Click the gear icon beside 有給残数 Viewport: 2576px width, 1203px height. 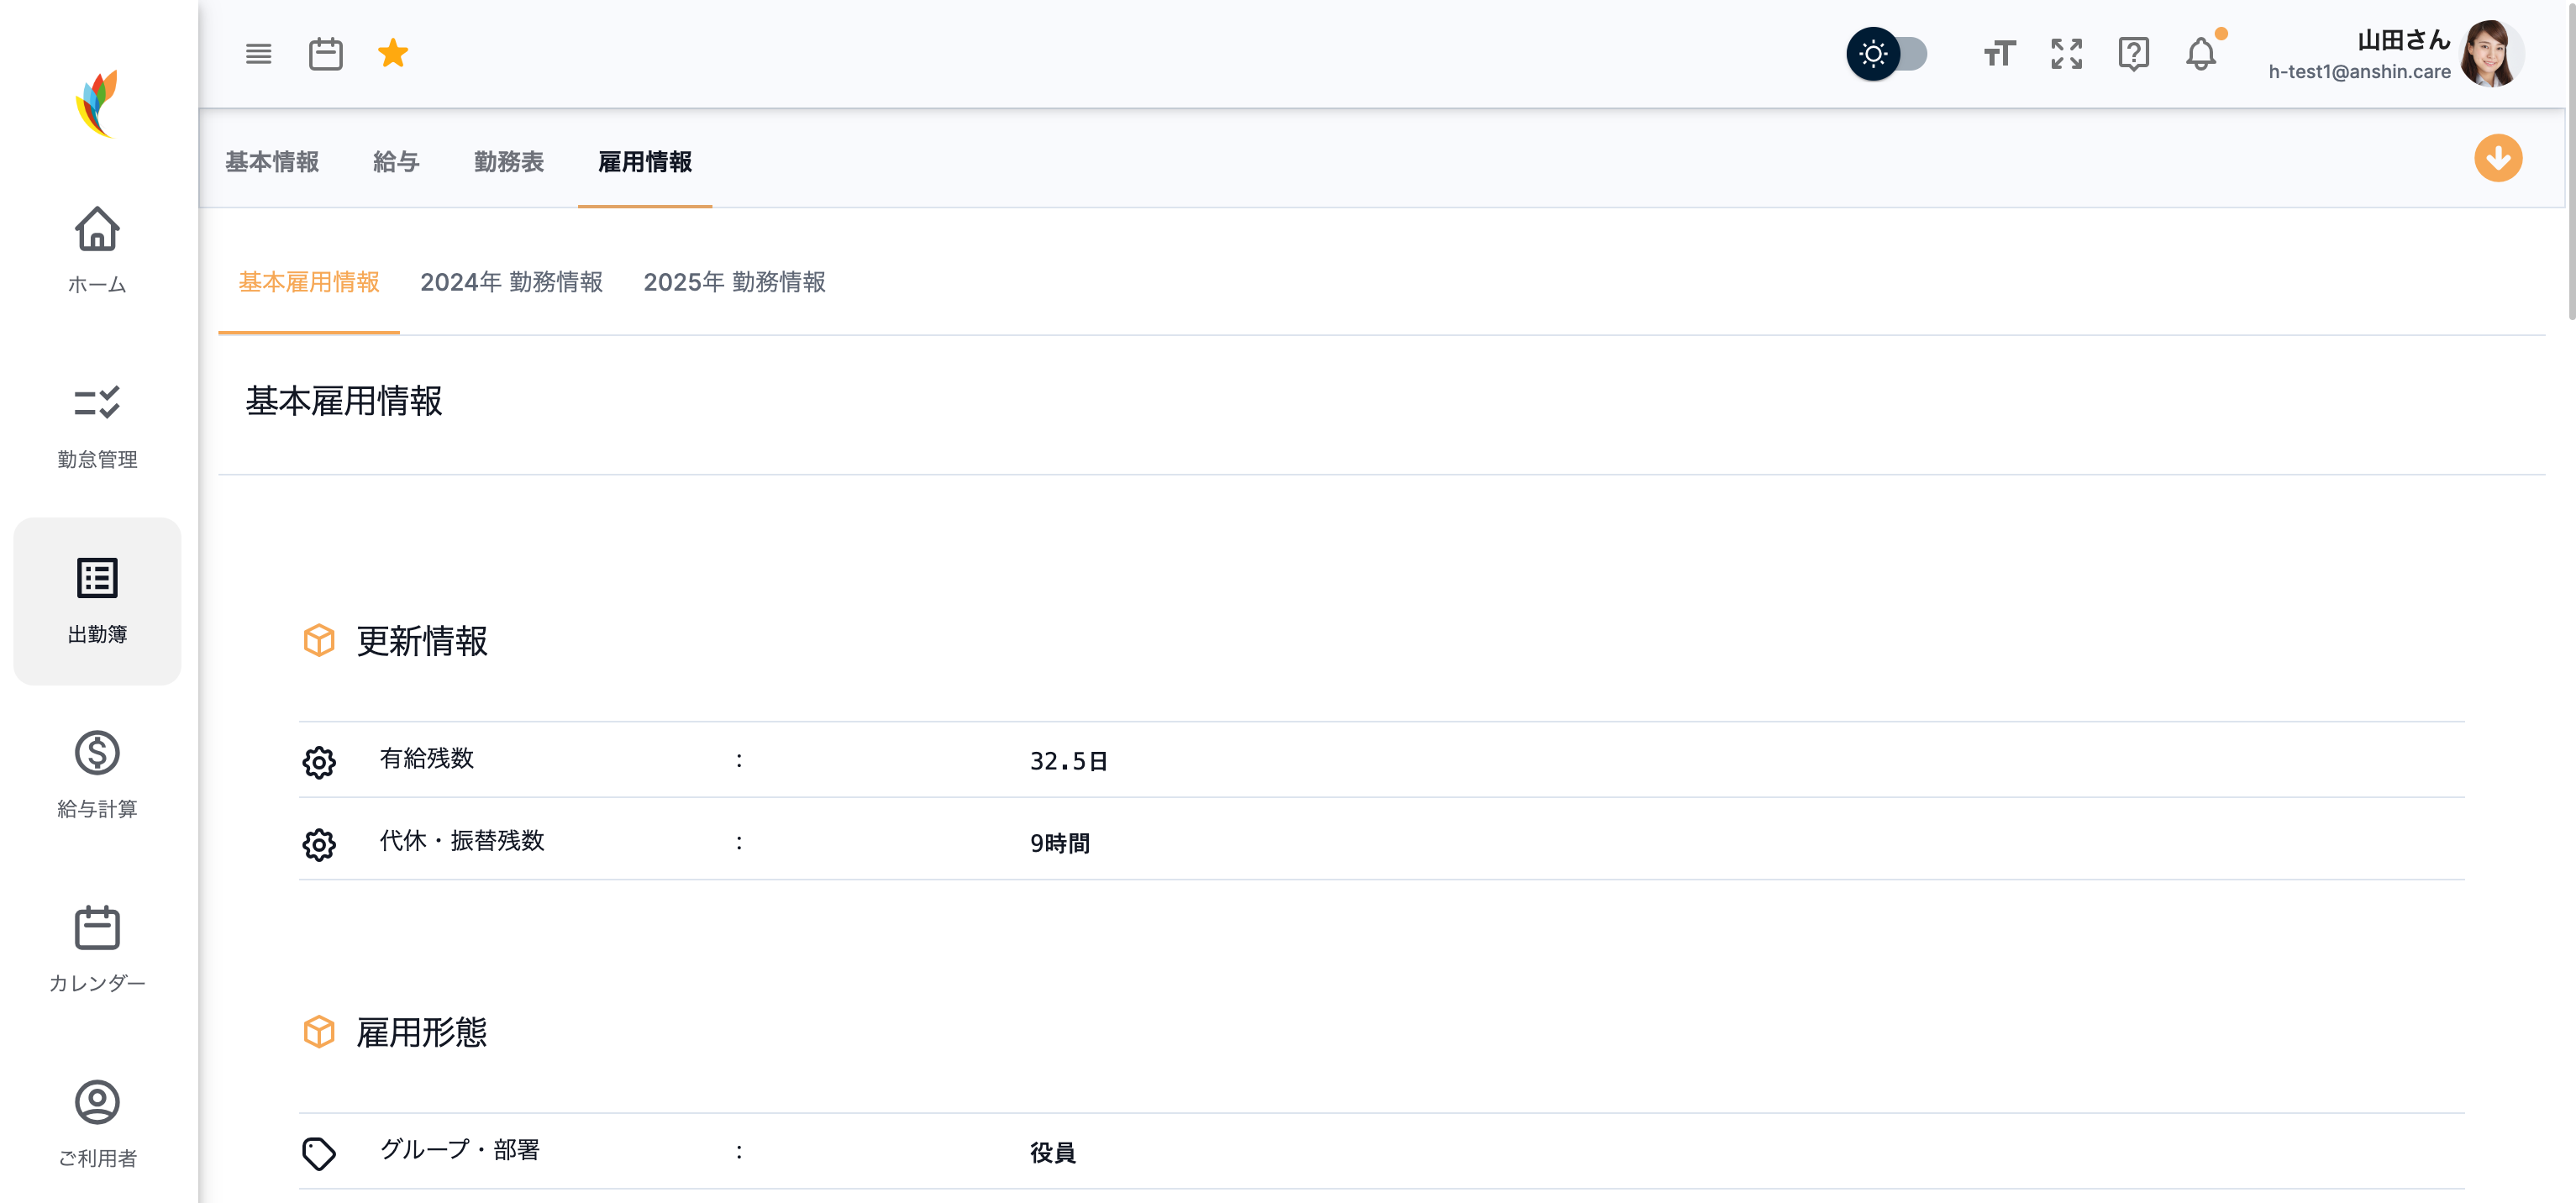(319, 762)
